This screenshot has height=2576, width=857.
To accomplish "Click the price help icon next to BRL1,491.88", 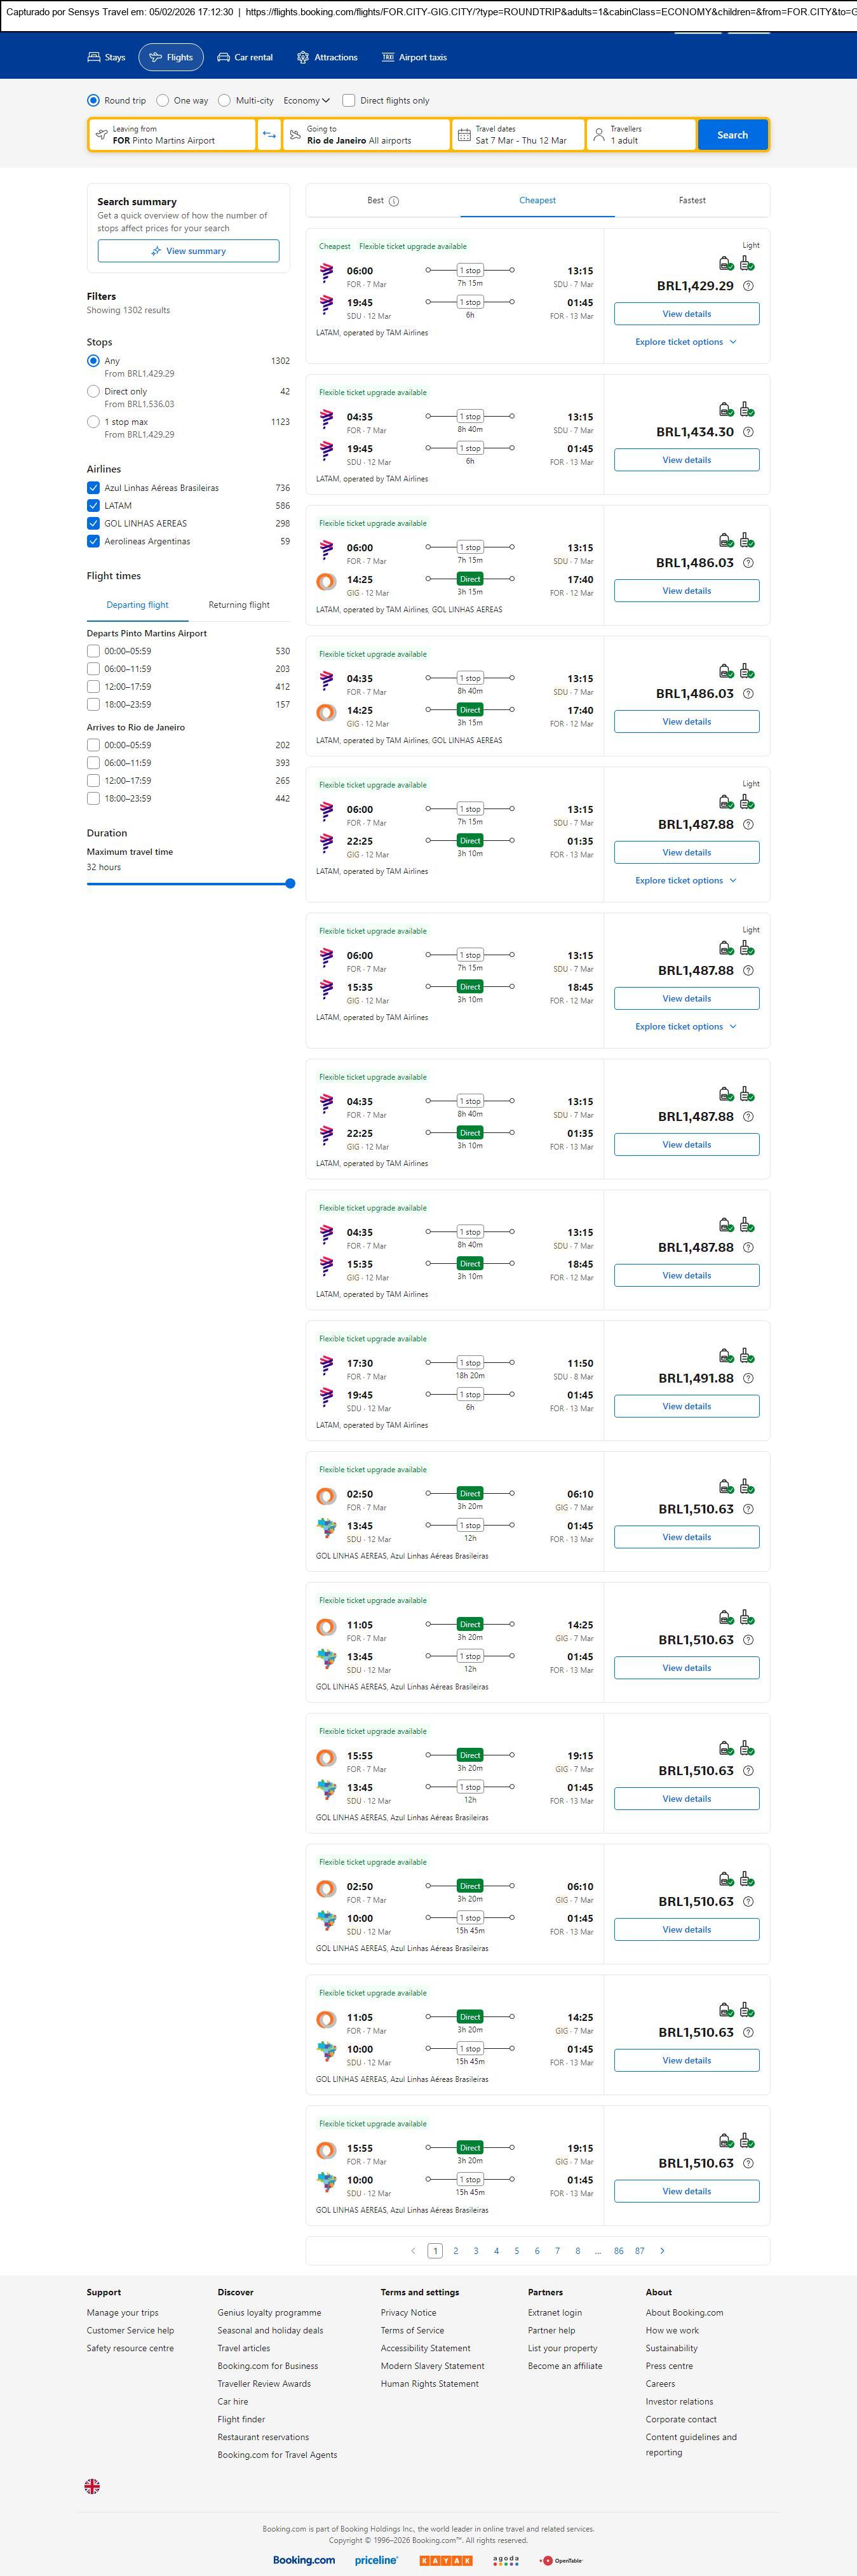I will (x=748, y=1378).
